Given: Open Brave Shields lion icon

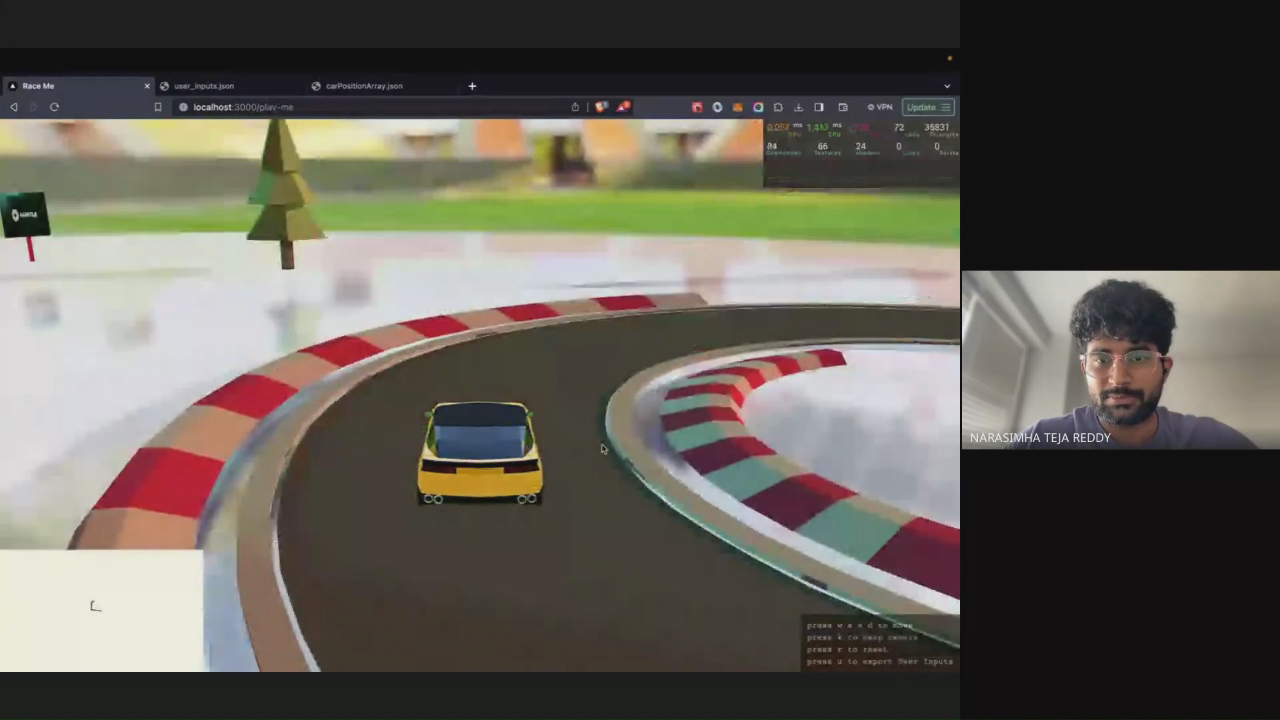Looking at the screenshot, I should click(x=601, y=107).
